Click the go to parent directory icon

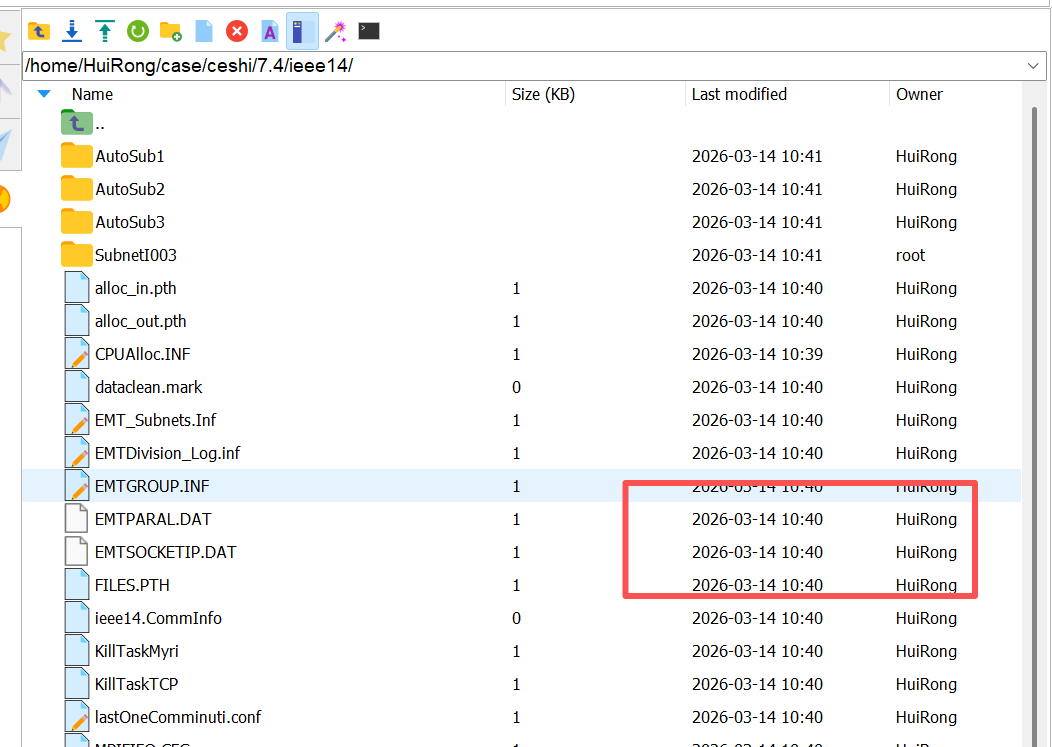[39, 31]
